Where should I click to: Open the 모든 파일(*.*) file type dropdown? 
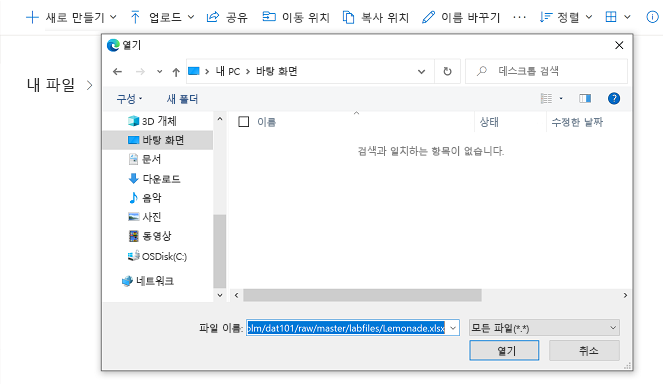pos(544,328)
